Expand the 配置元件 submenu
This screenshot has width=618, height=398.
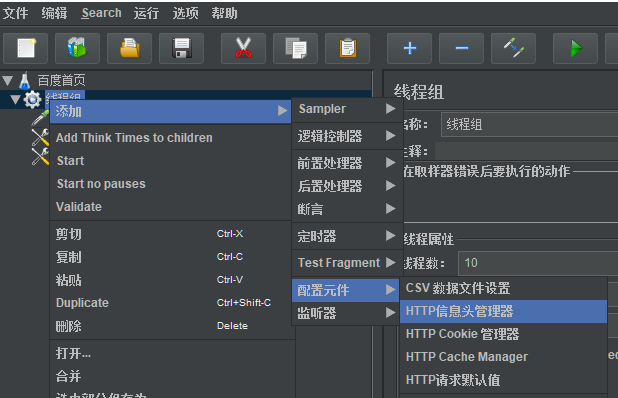[345, 290]
